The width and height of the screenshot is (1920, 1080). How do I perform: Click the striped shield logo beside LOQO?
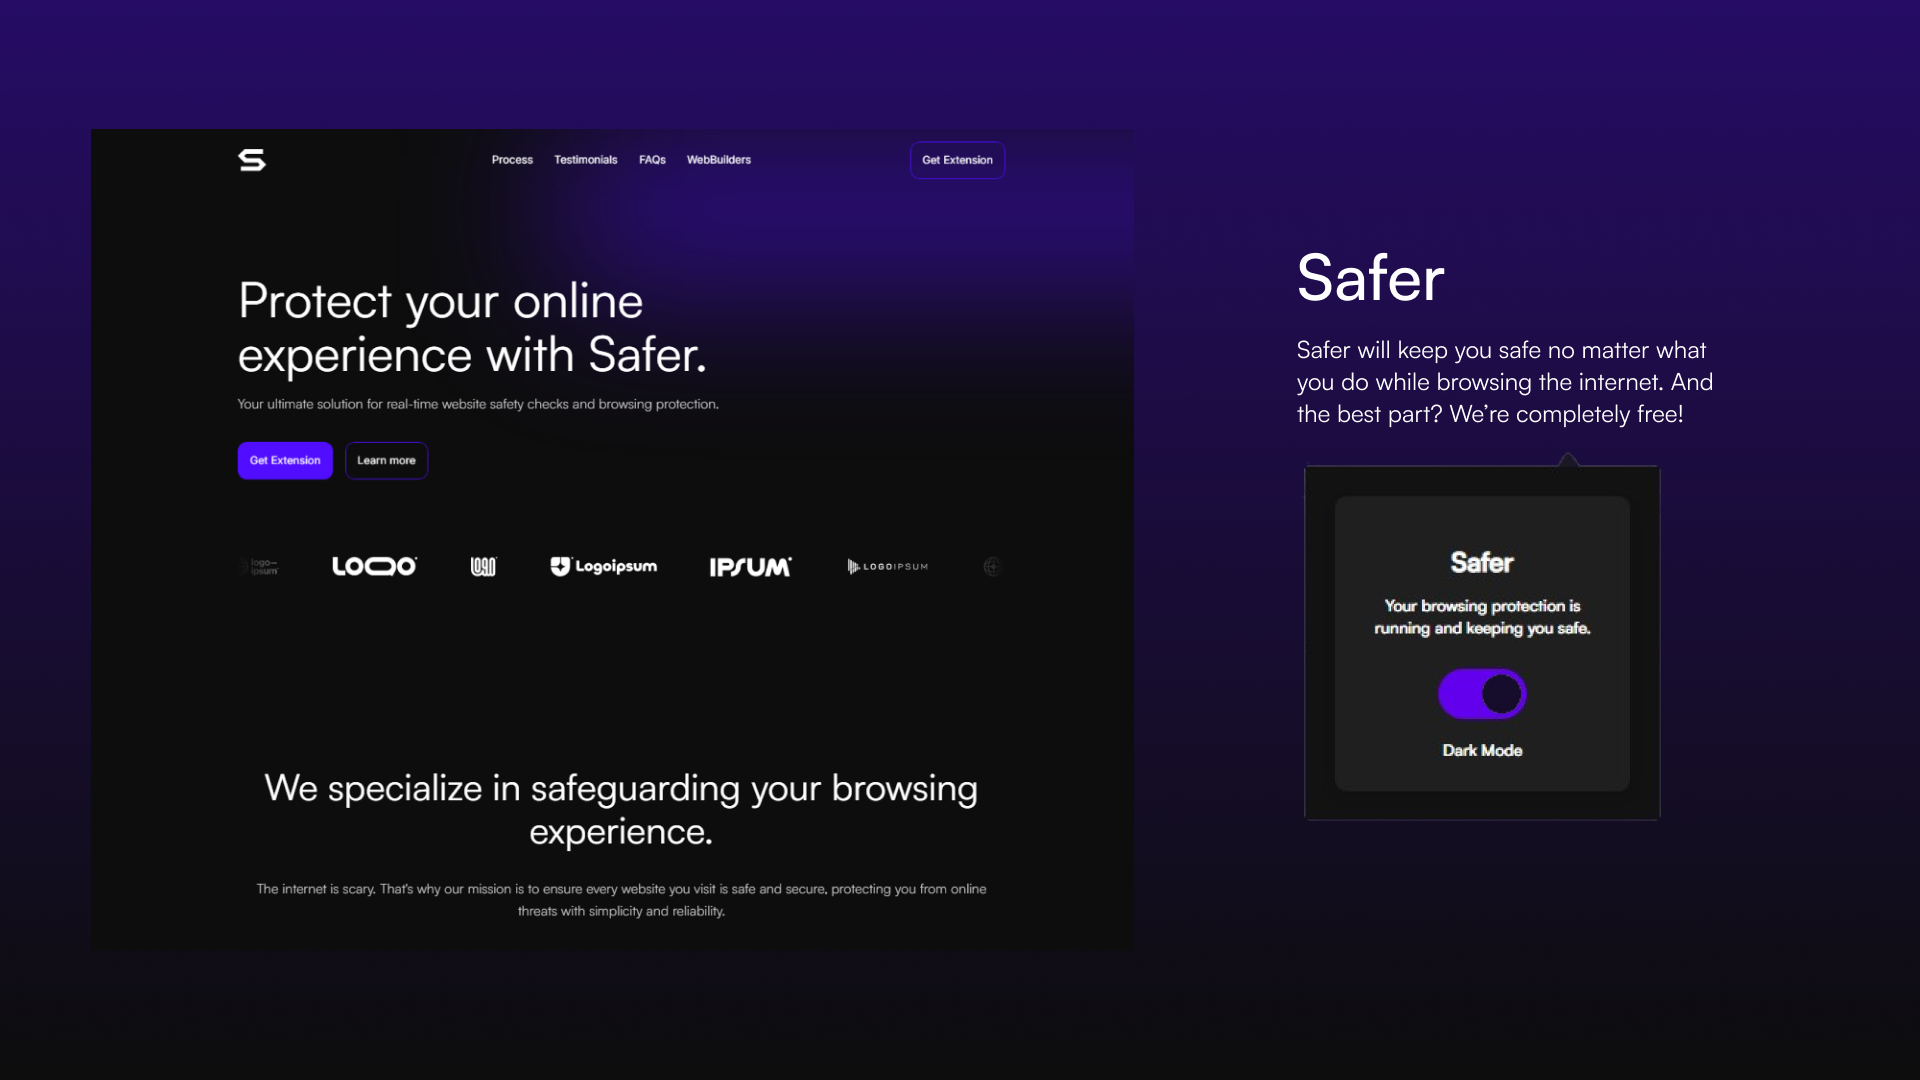(x=483, y=566)
